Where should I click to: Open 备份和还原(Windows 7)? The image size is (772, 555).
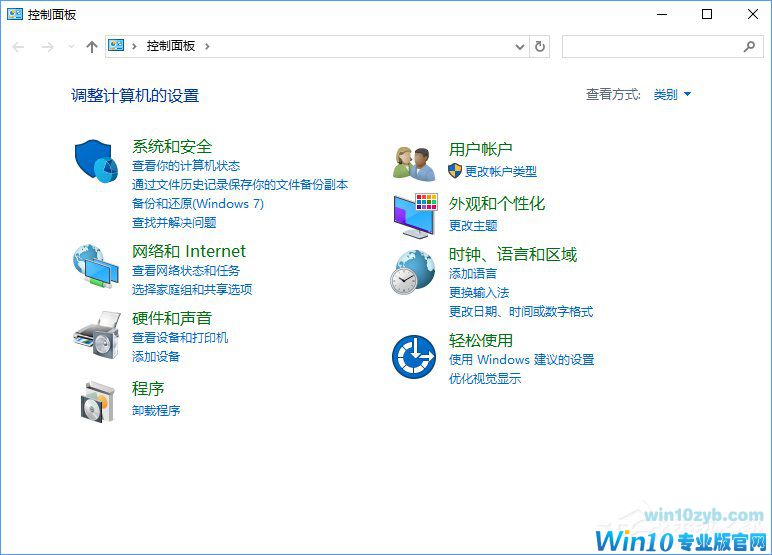198,203
